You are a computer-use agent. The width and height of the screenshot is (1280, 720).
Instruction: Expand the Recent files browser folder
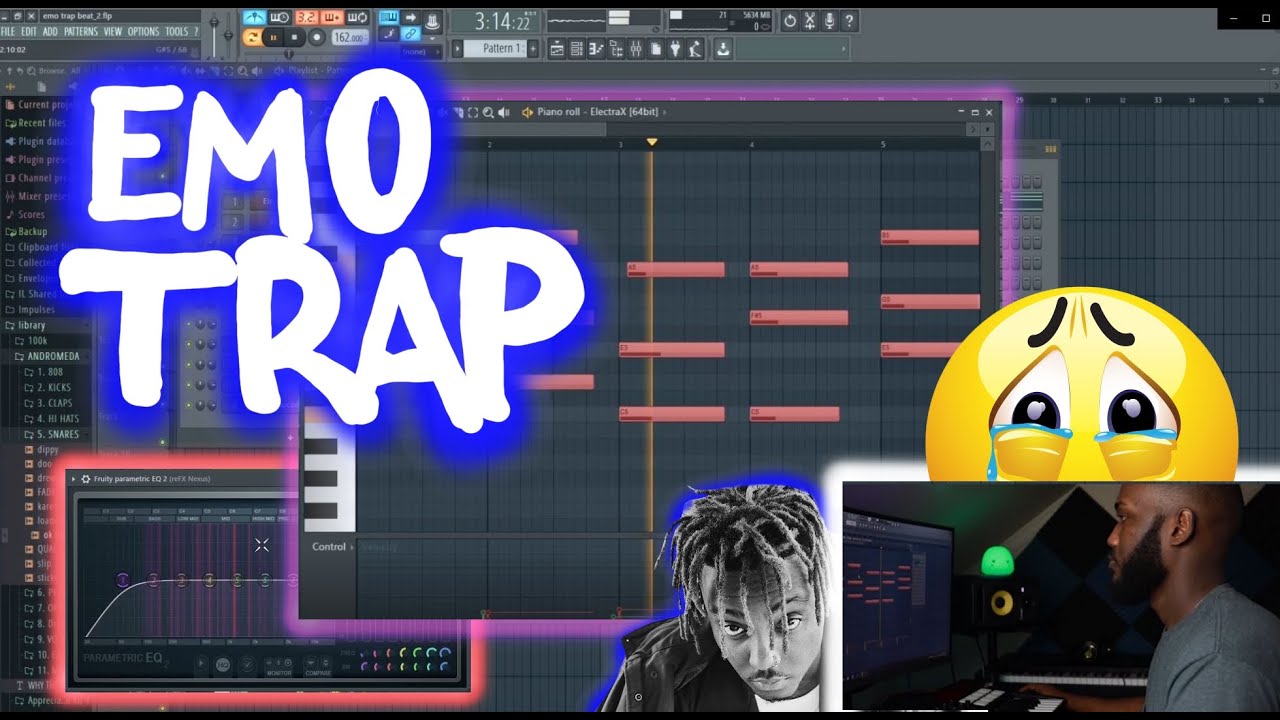pyautogui.click(x=37, y=122)
